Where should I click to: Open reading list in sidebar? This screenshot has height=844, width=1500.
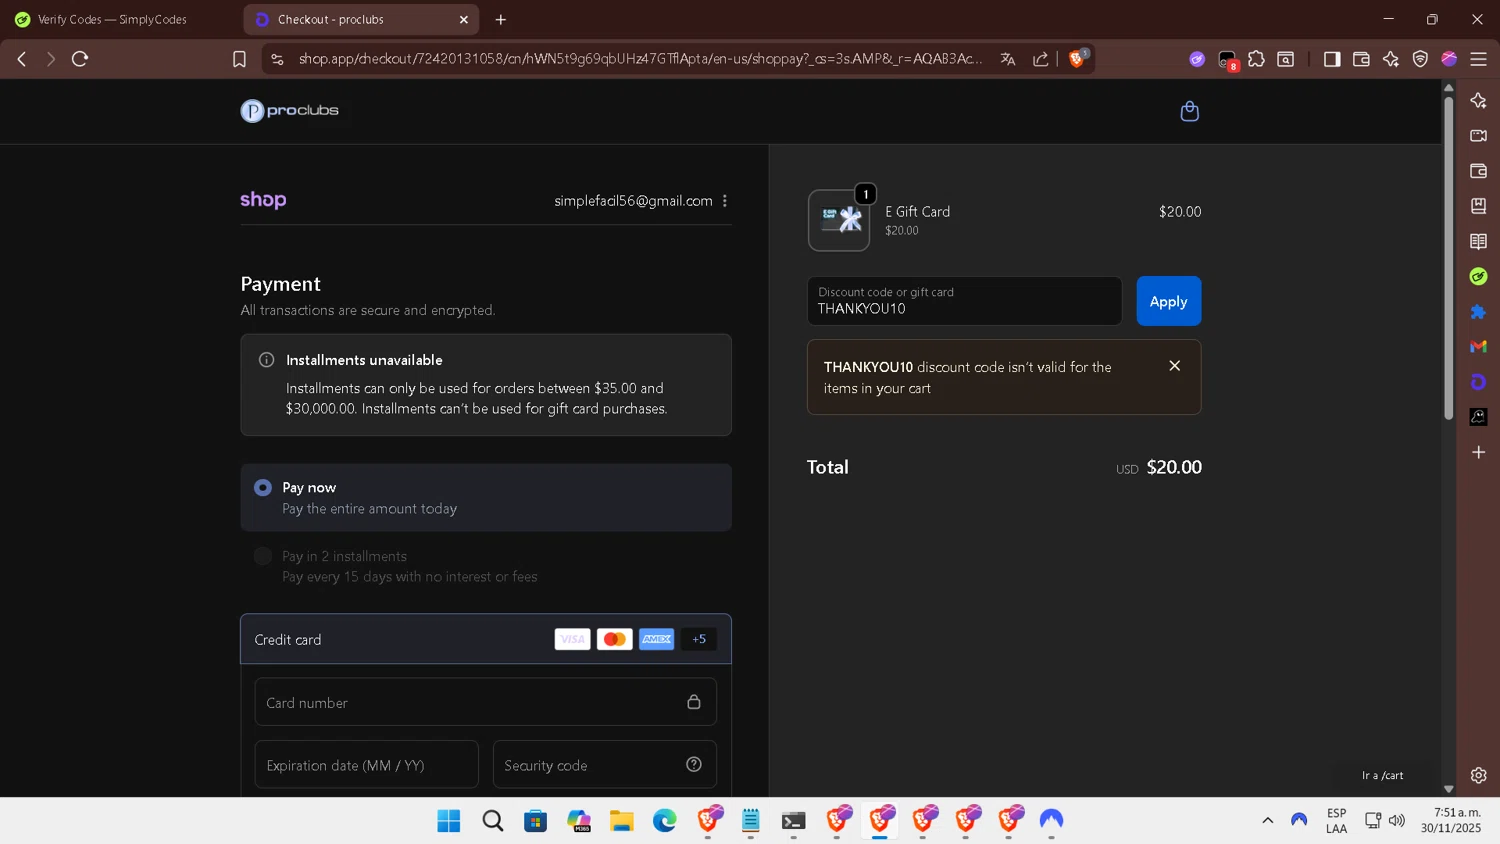[x=1478, y=241]
